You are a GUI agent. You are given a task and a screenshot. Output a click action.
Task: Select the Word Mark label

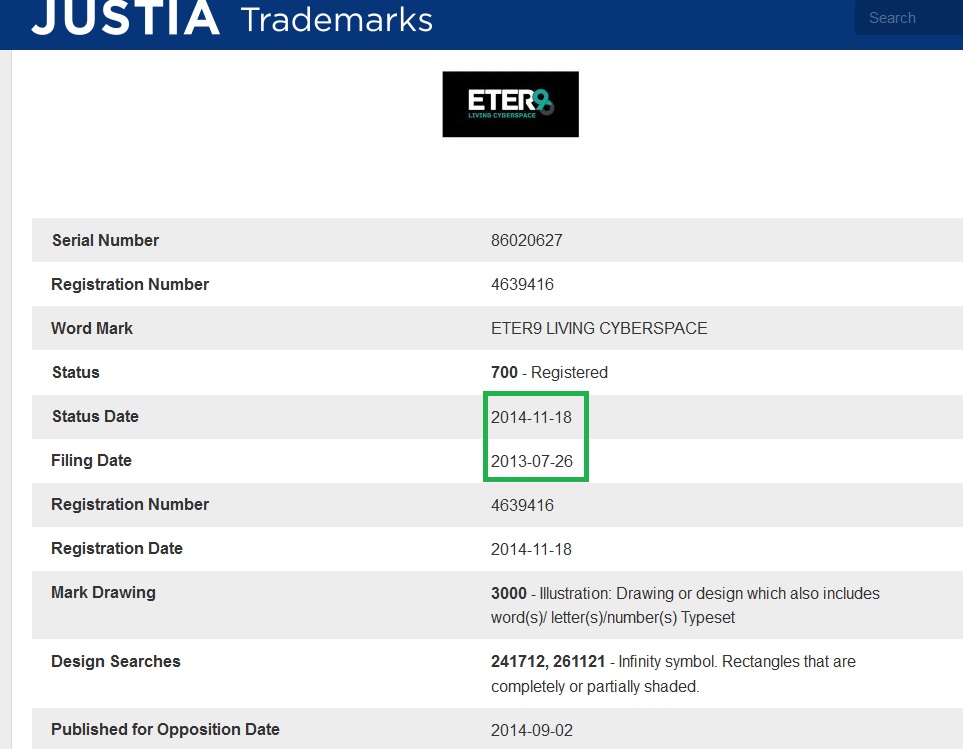click(x=92, y=328)
